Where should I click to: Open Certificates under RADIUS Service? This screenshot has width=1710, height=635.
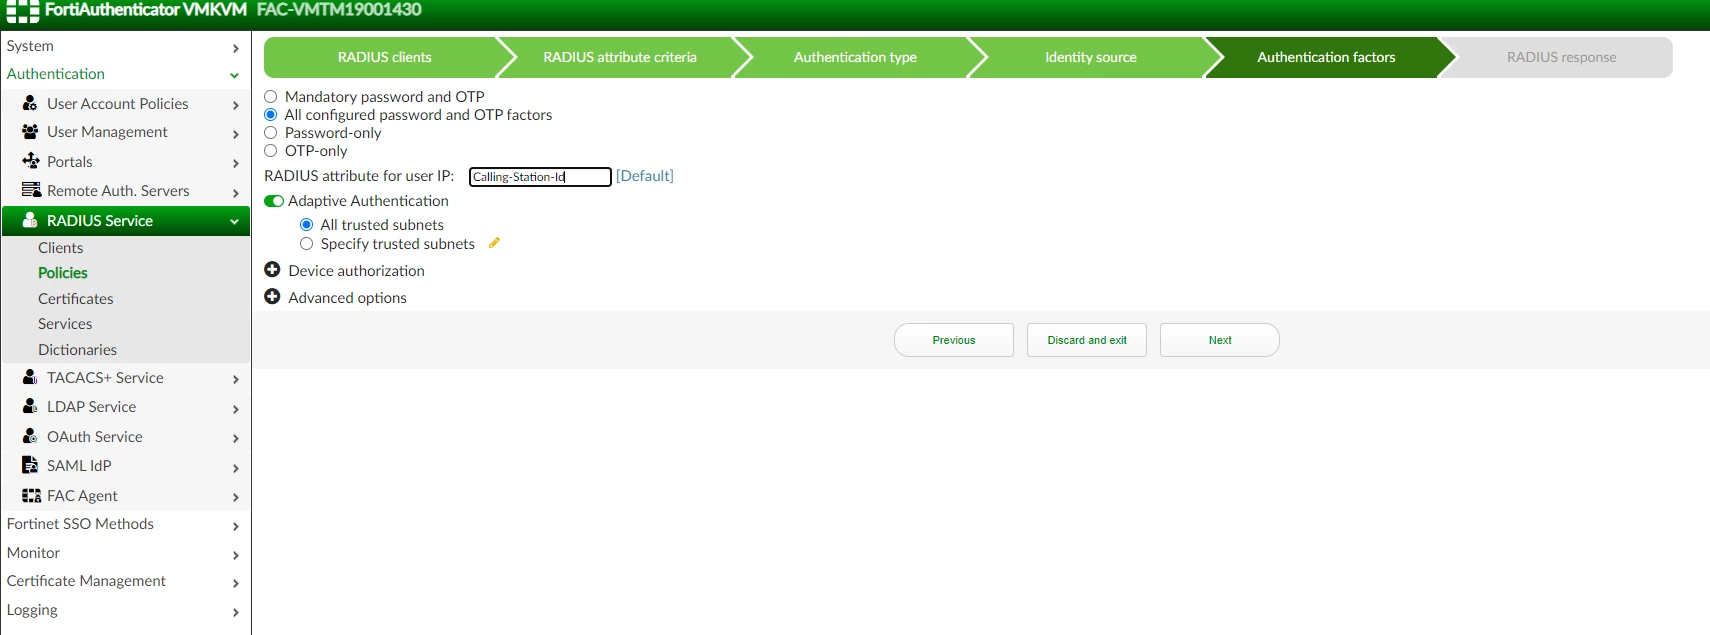(76, 299)
